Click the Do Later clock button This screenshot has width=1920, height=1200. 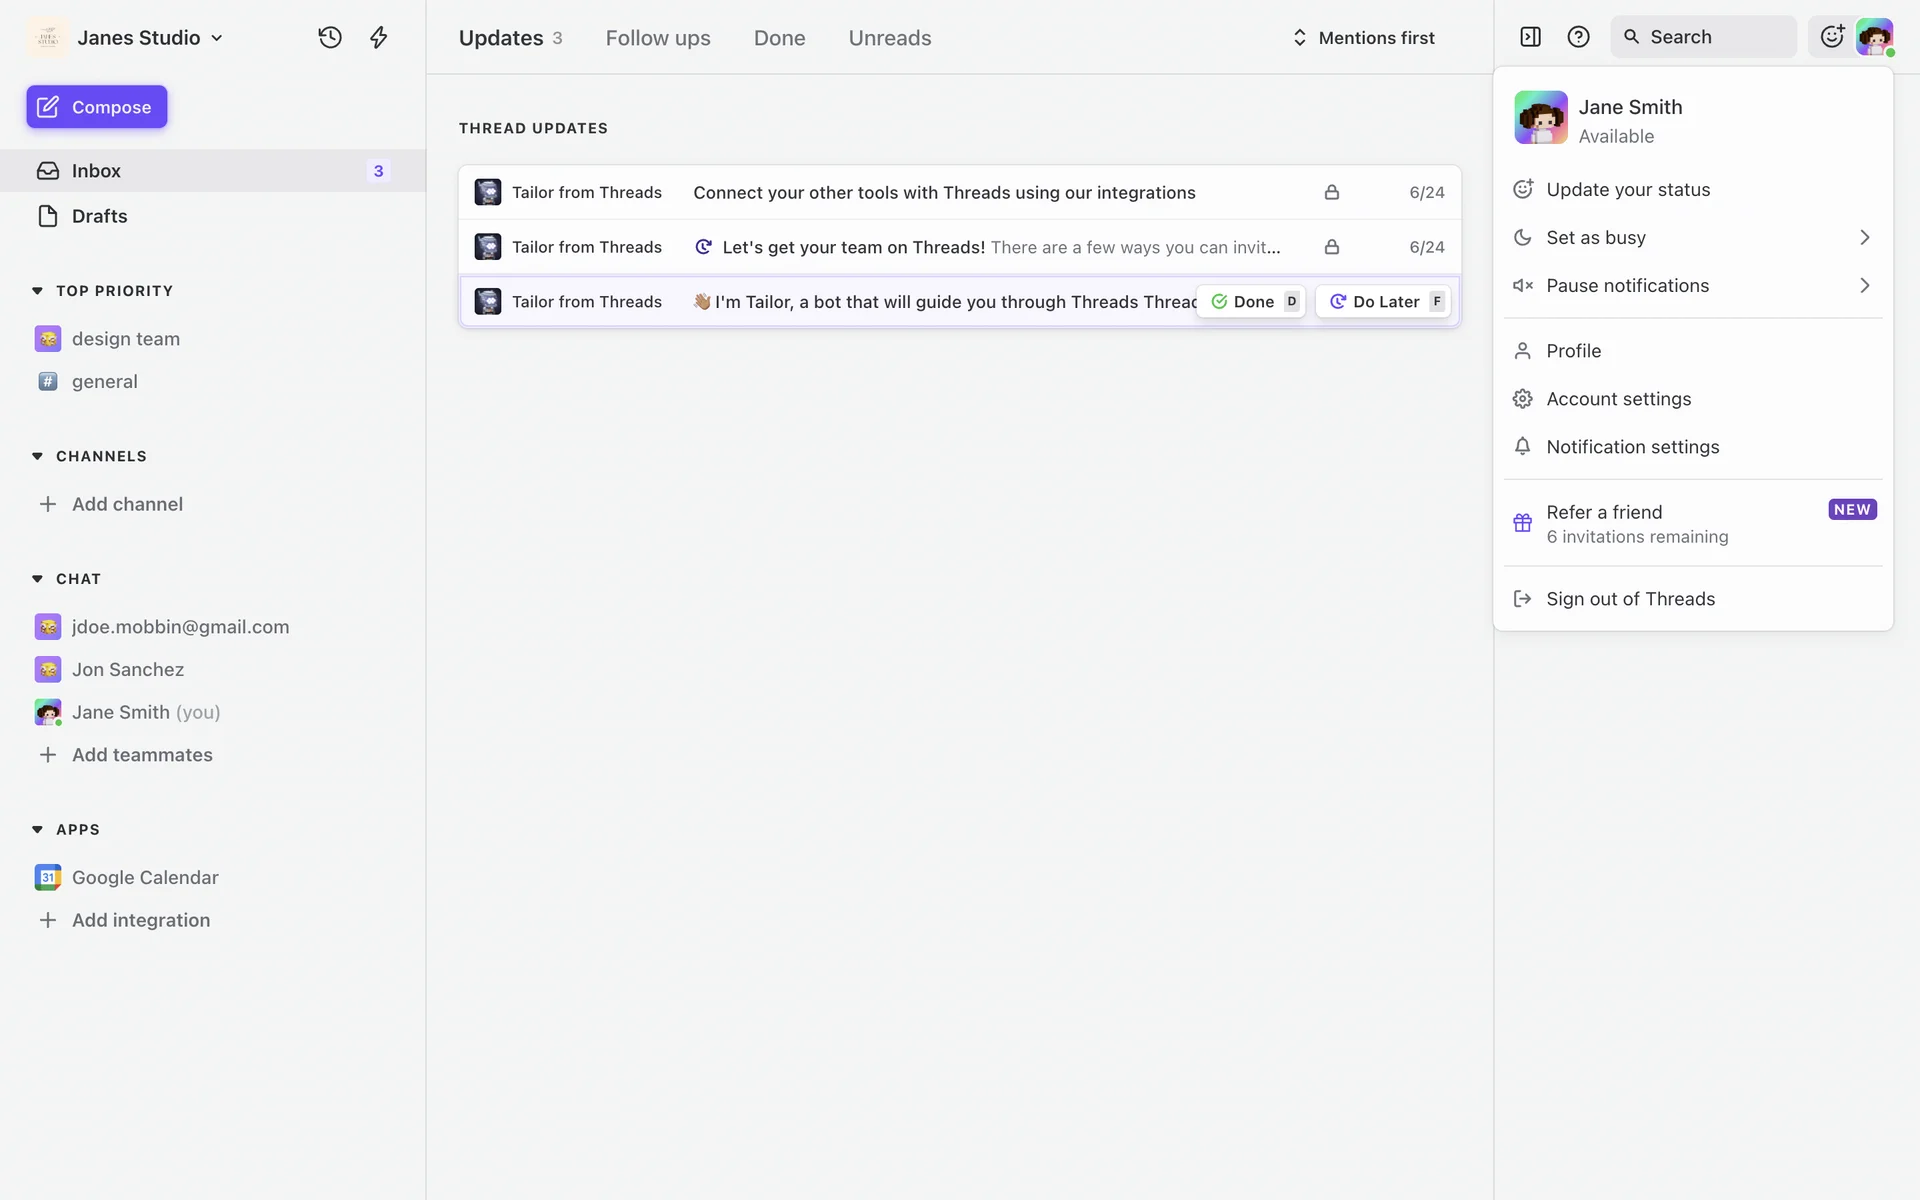(x=1383, y=302)
